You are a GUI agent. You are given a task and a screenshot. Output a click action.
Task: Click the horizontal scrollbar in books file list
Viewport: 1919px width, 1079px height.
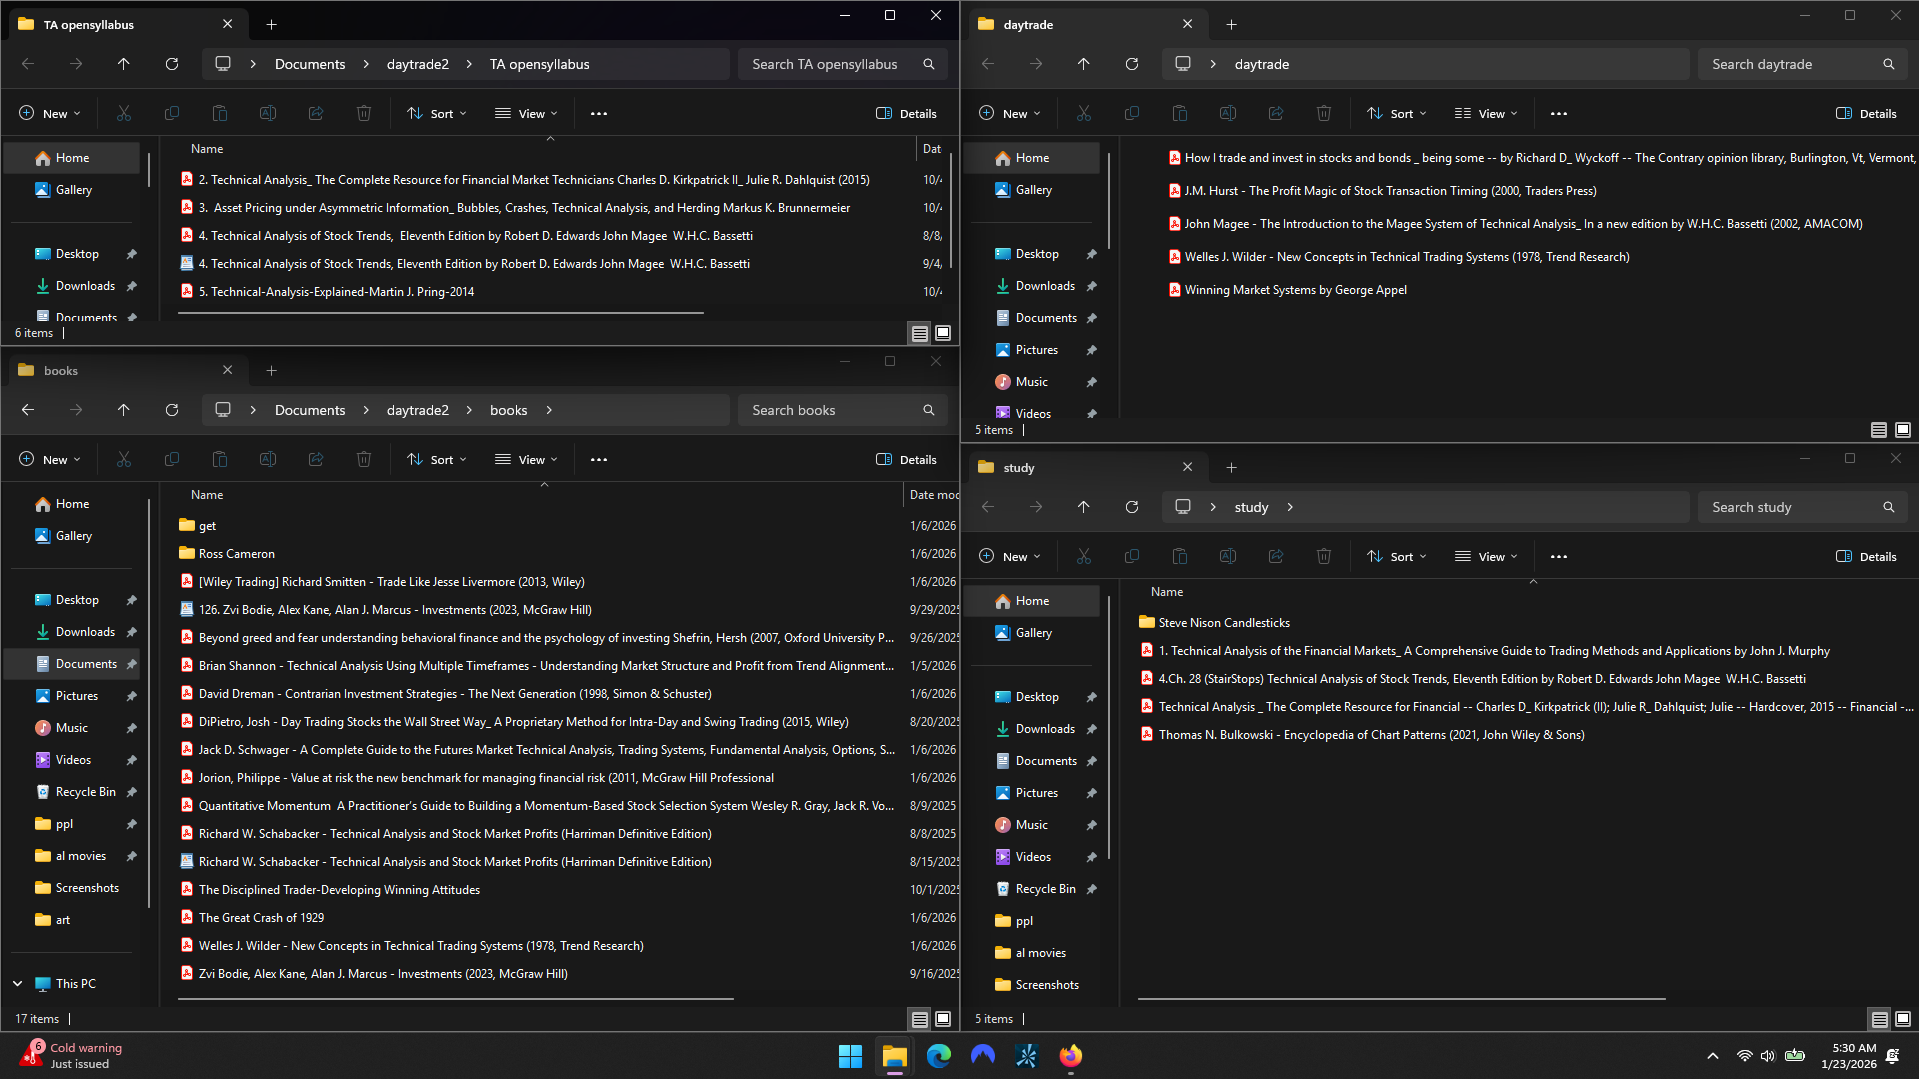tap(456, 999)
